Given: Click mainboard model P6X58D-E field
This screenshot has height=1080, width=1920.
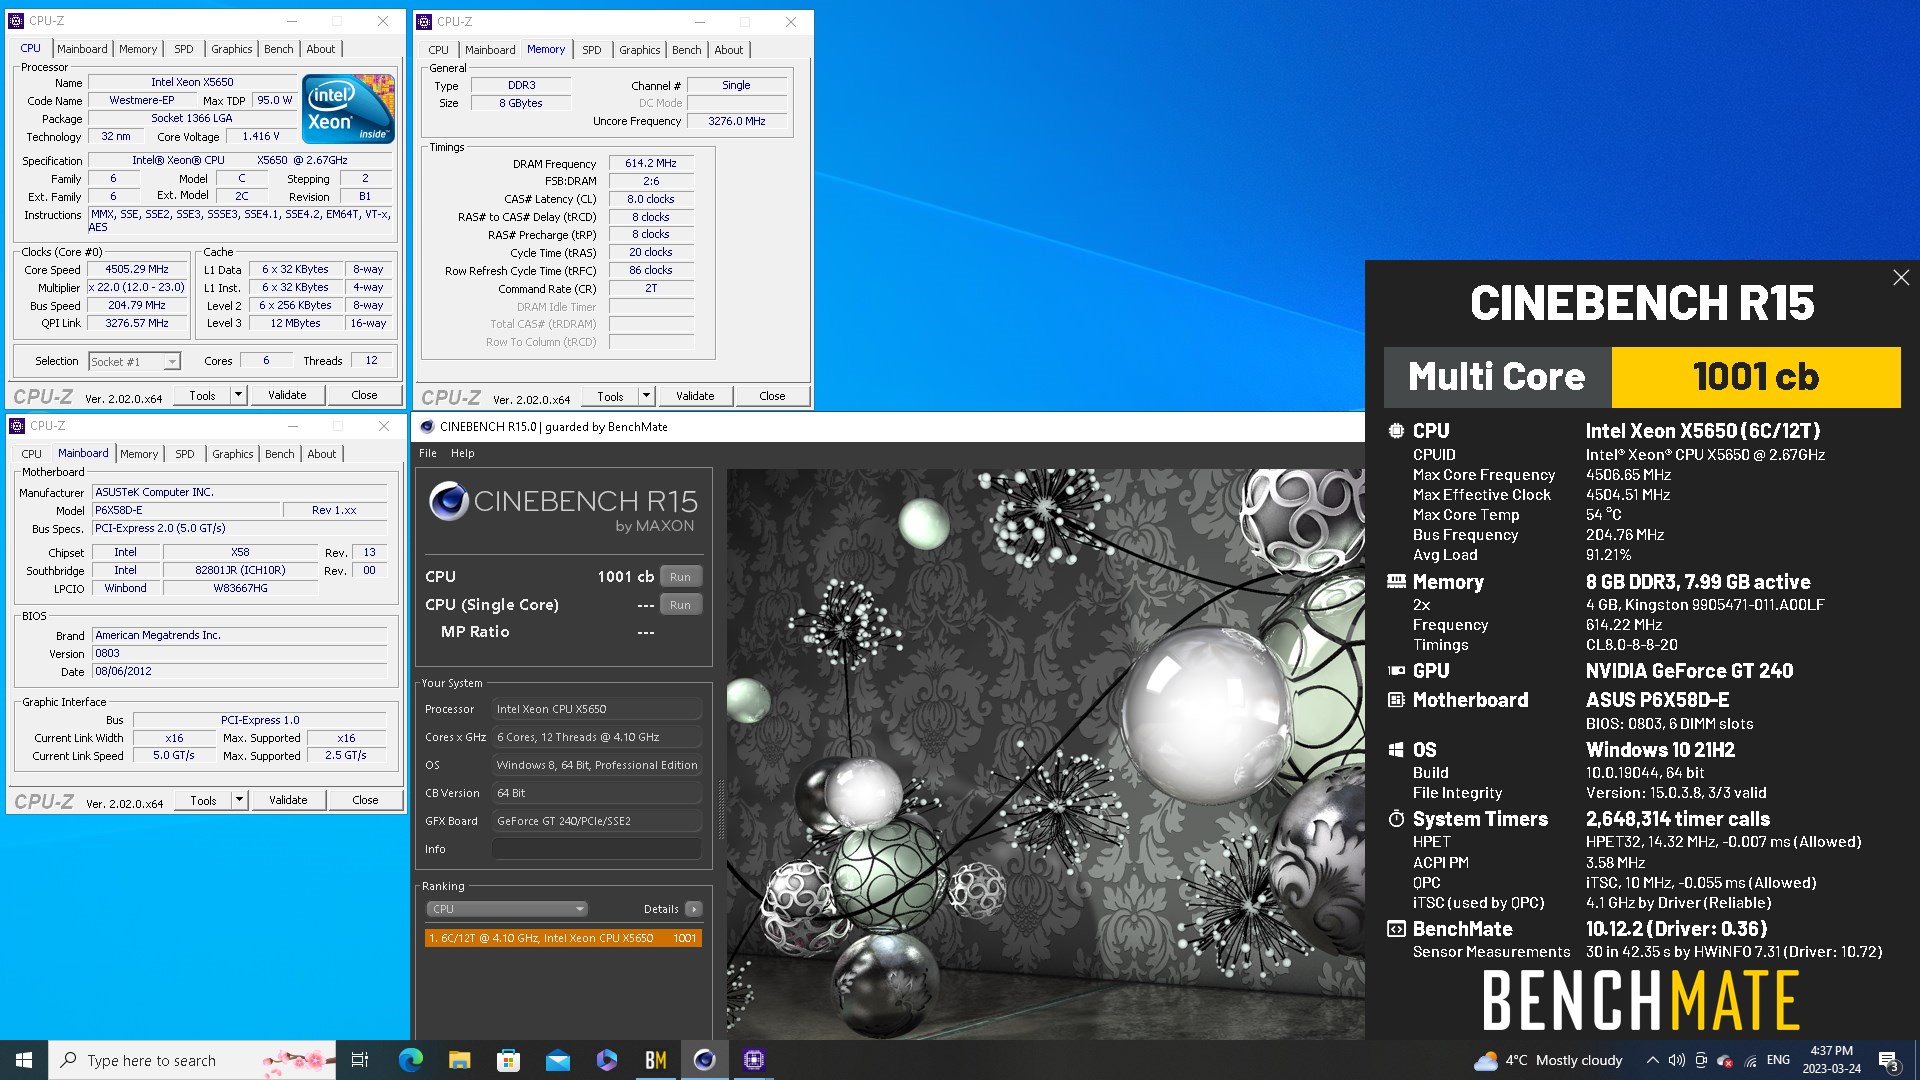Looking at the screenshot, I should (186, 510).
